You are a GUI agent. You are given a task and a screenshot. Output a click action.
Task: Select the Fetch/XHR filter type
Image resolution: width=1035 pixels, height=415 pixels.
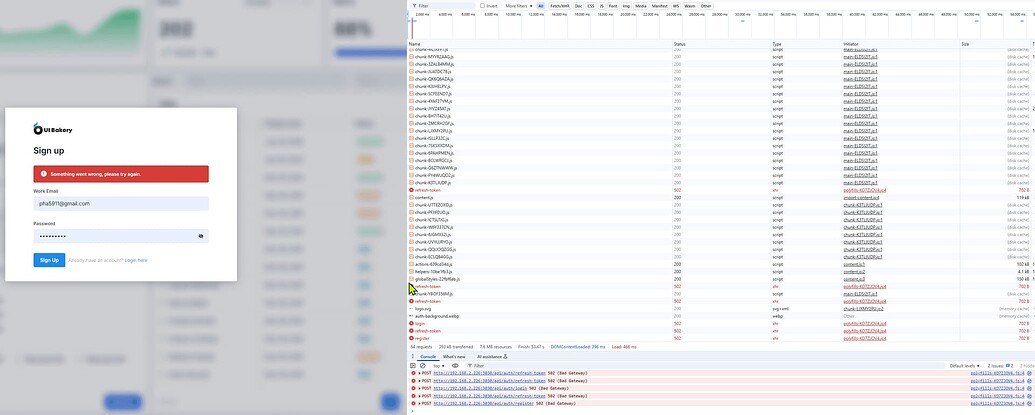pyautogui.click(x=558, y=6)
